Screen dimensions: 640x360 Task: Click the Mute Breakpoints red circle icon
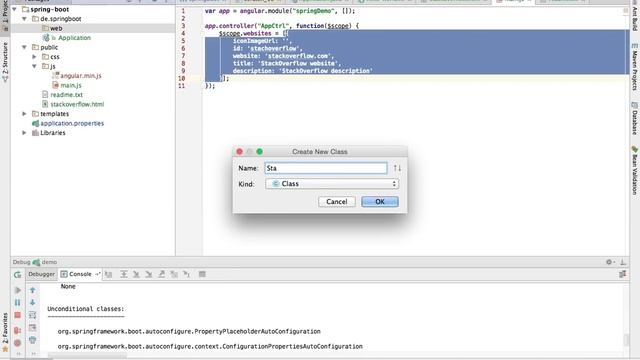click(17, 343)
